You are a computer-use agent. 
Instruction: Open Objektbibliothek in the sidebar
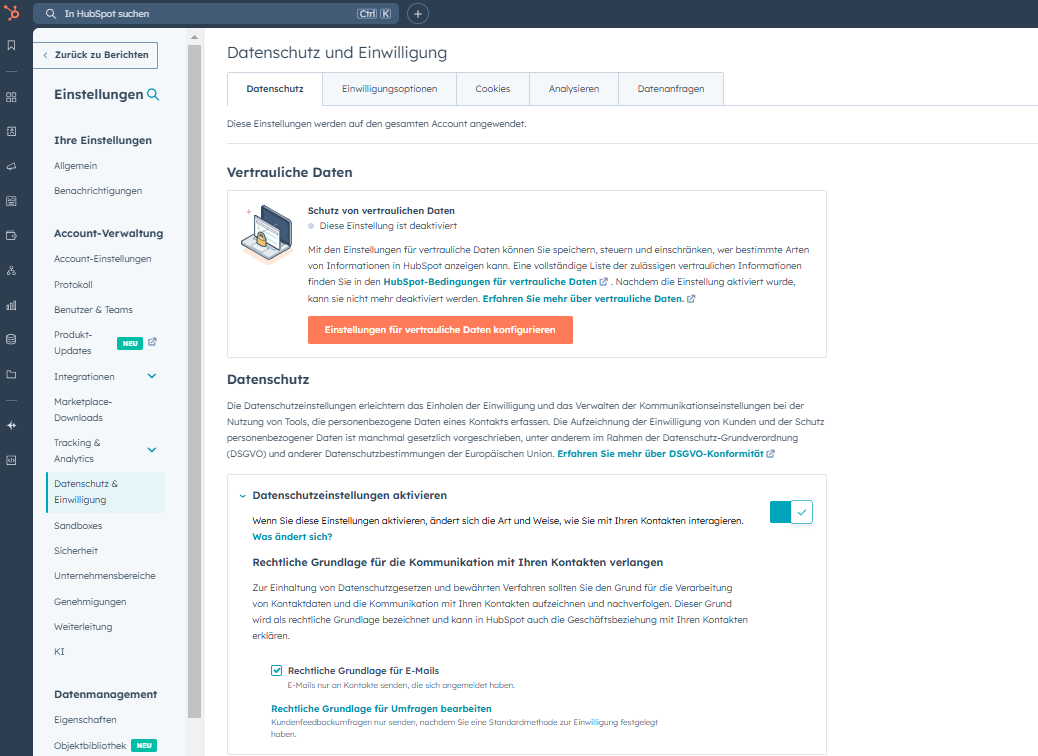pos(90,746)
